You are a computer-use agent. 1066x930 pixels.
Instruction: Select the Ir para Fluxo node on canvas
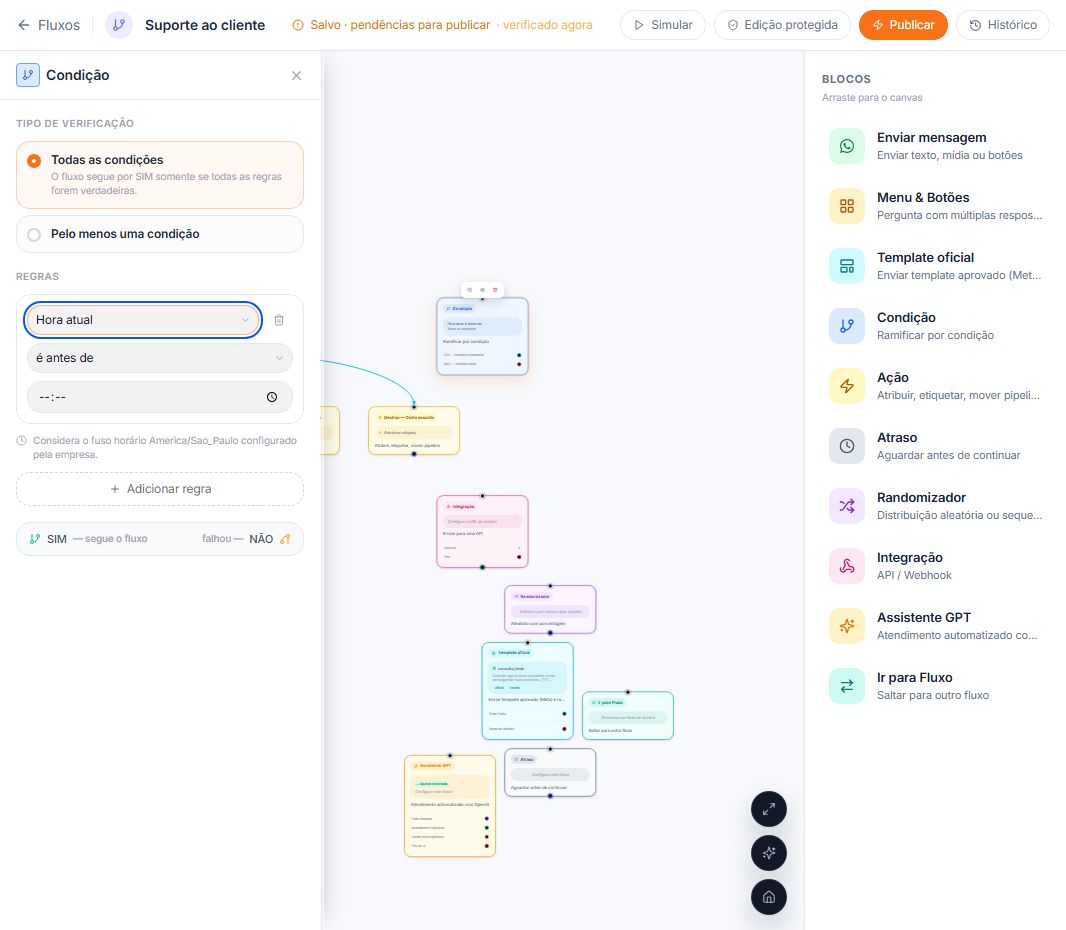pyautogui.click(x=627, y=715)
